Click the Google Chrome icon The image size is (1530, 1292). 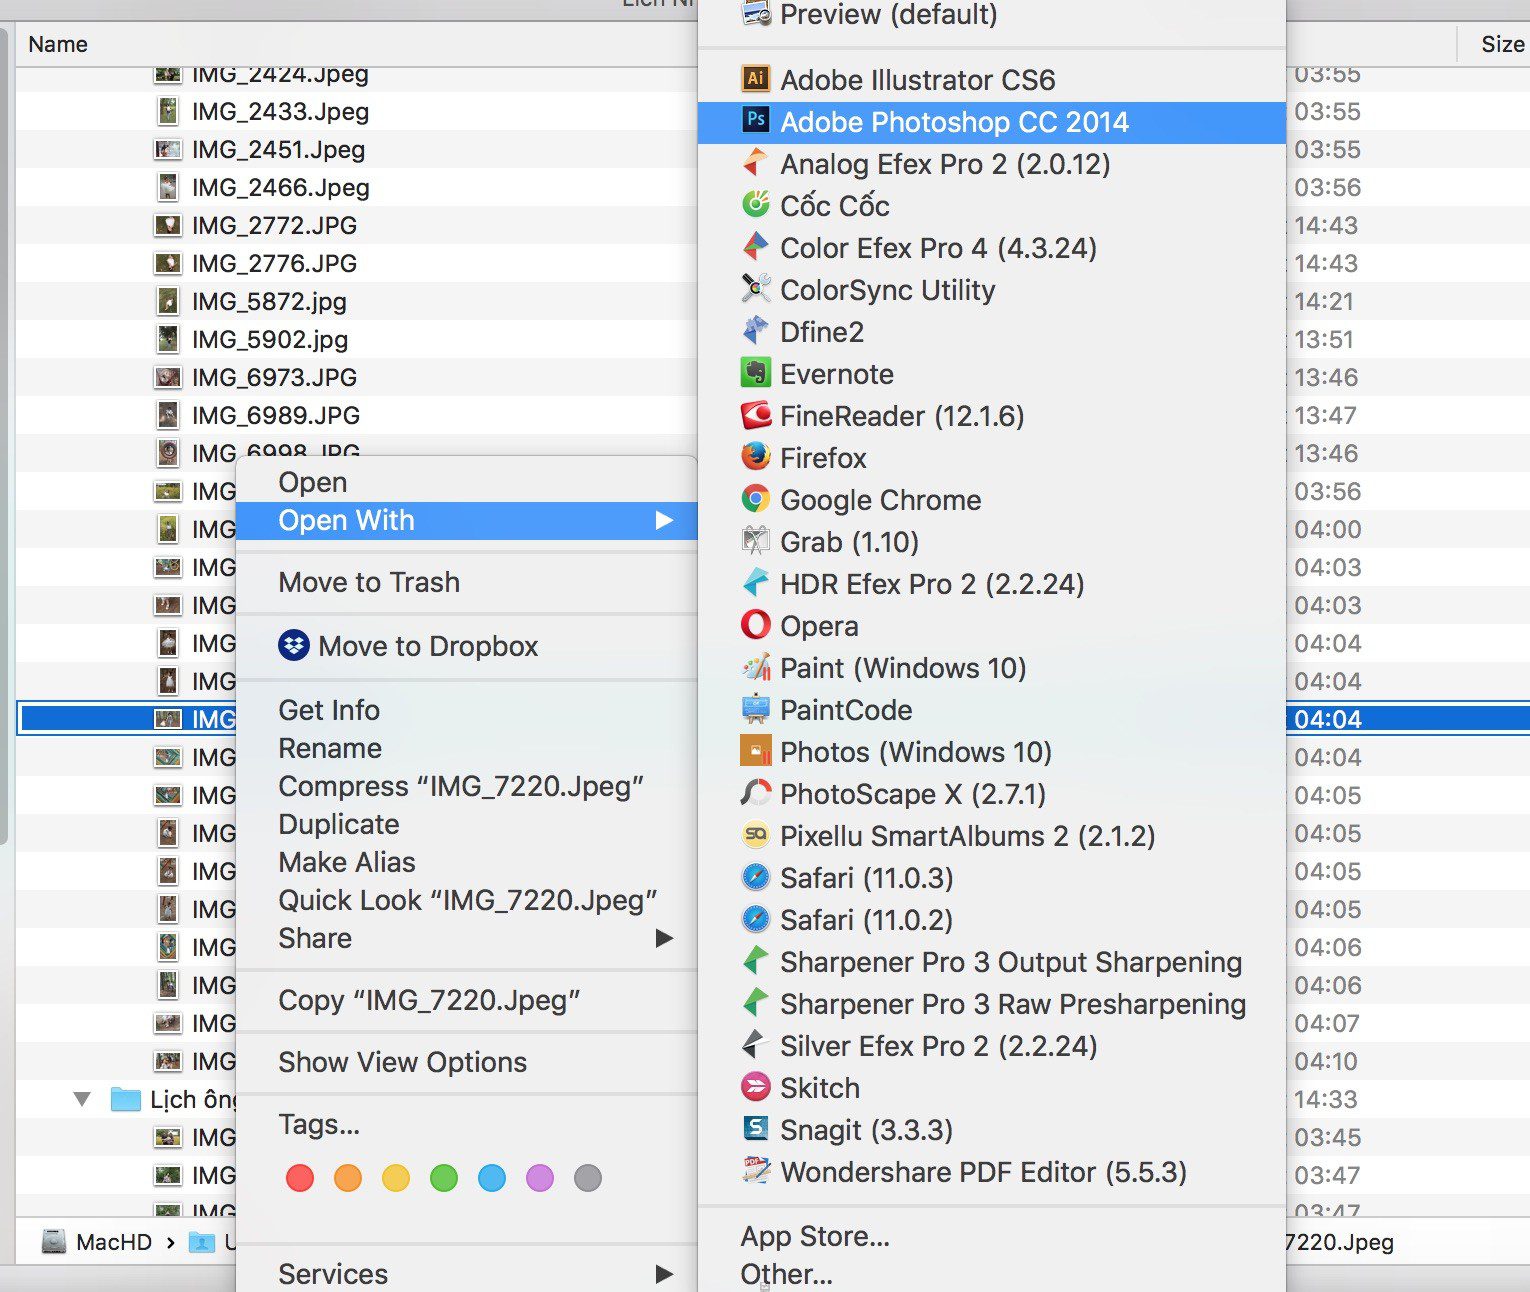(755, 498)
